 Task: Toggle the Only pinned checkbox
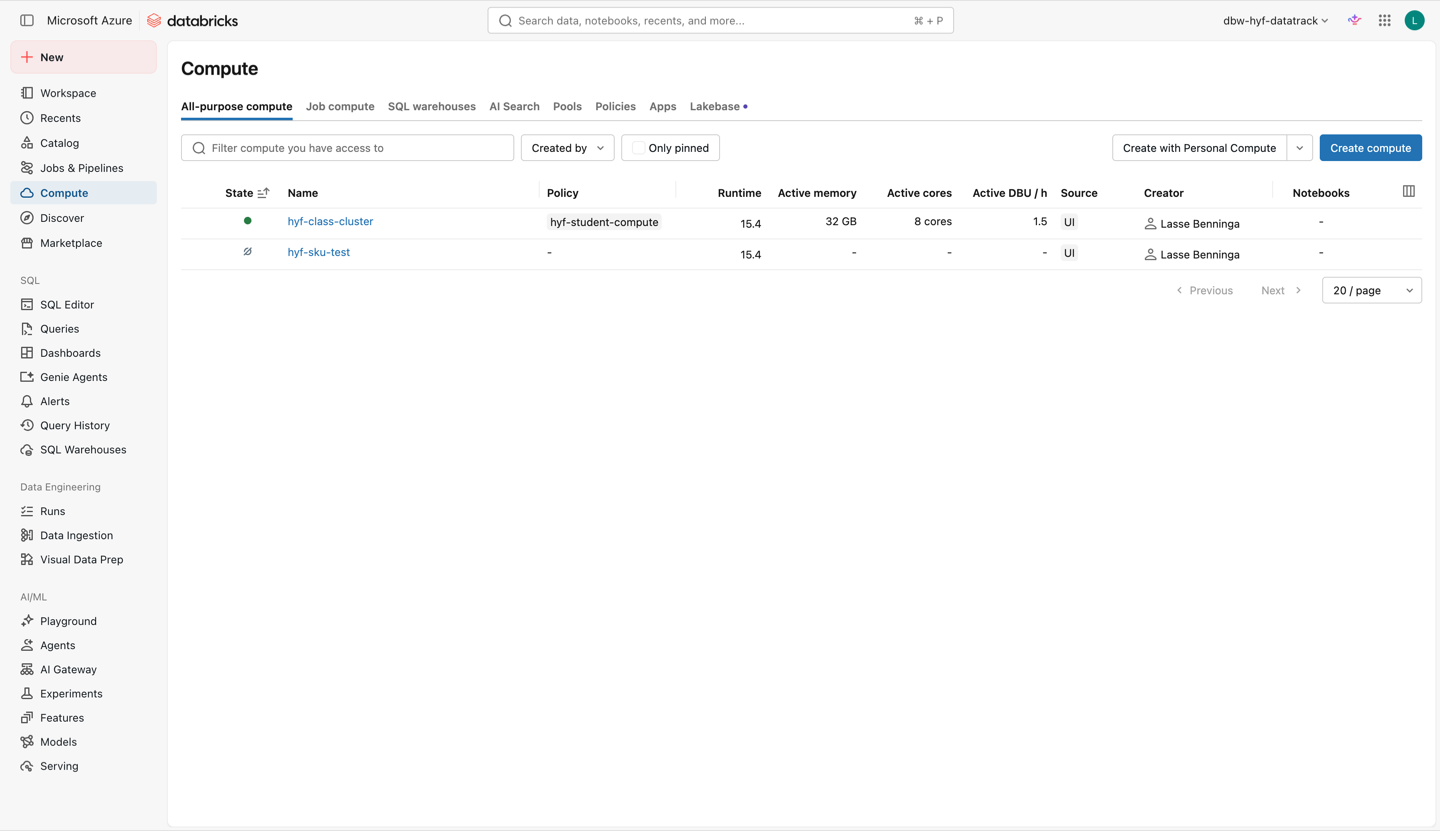(638, 148)
